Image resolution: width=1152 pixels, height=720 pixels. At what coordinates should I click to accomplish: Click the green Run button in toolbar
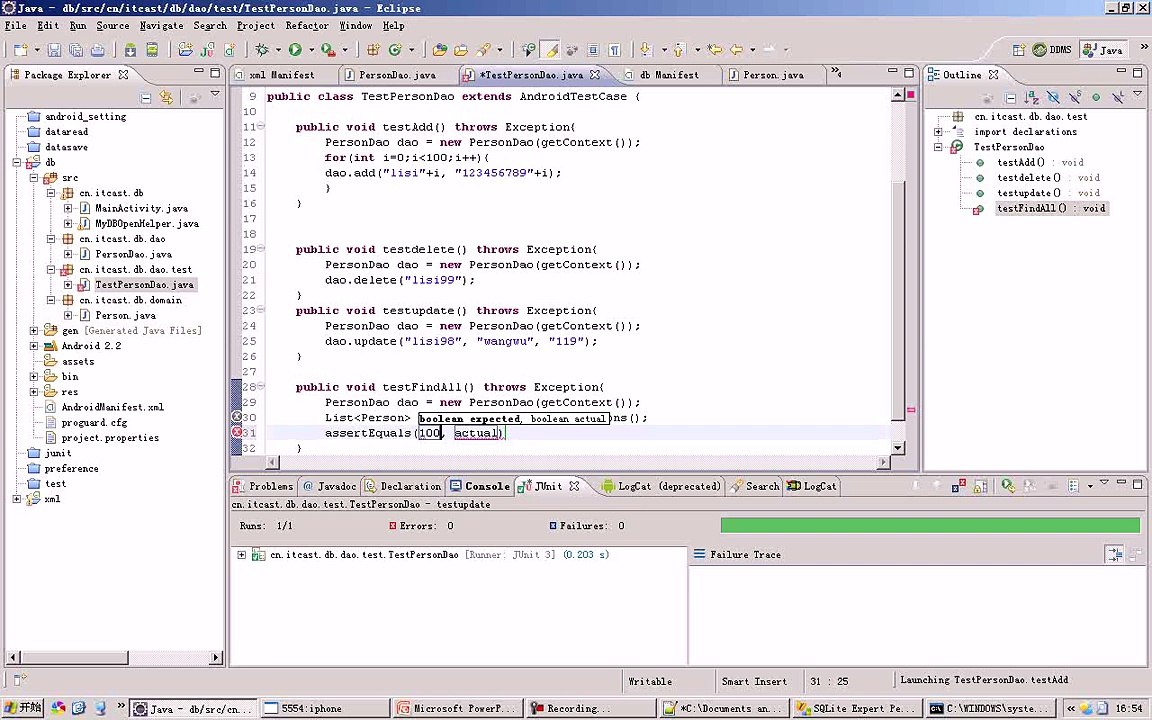coord(295,50)
